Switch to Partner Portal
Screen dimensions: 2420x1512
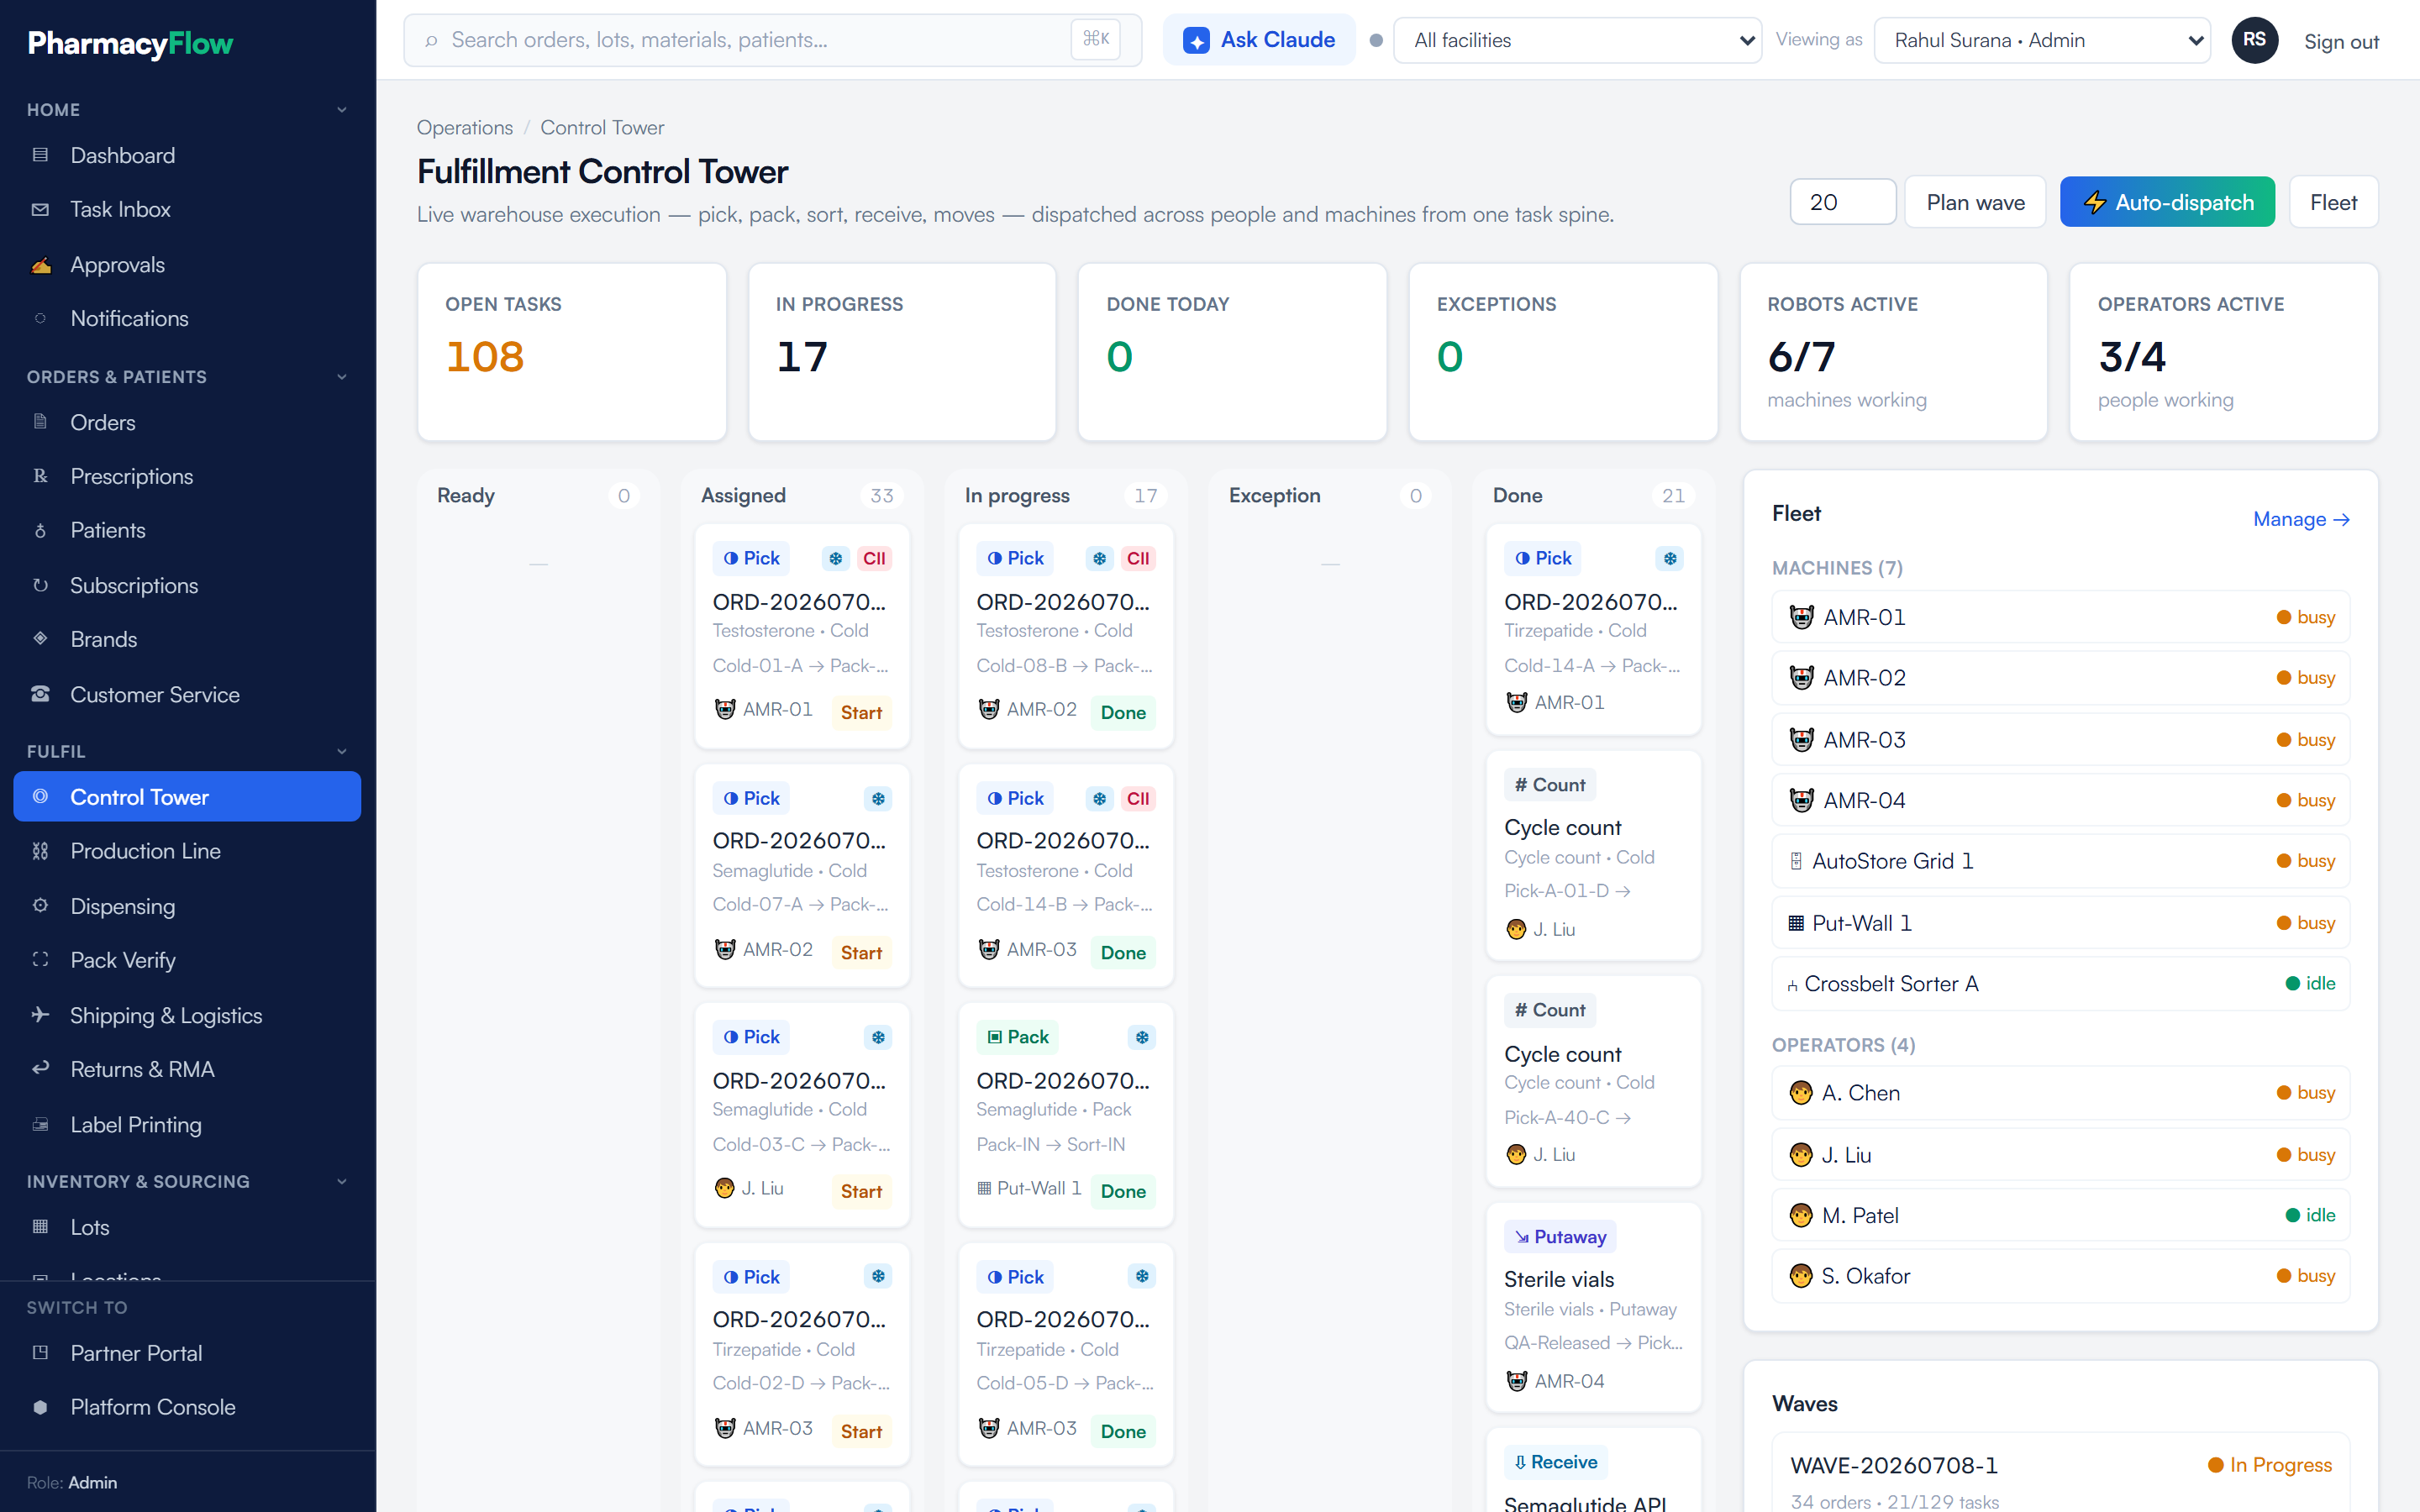coord(187,1353)
